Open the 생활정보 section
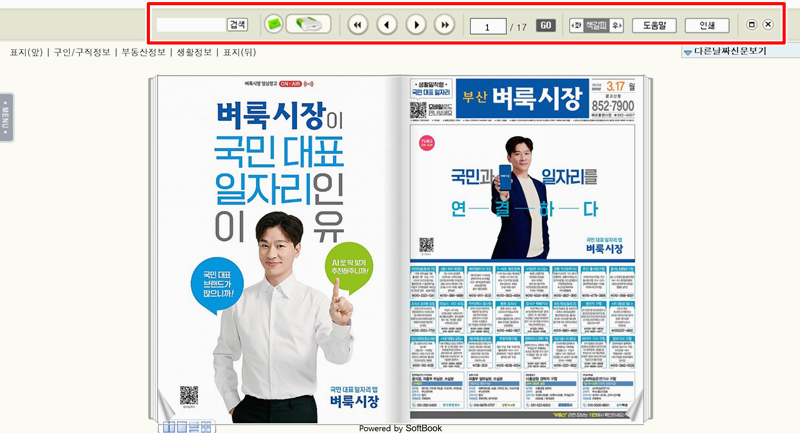The image size is (800, 433). point(194,52)
